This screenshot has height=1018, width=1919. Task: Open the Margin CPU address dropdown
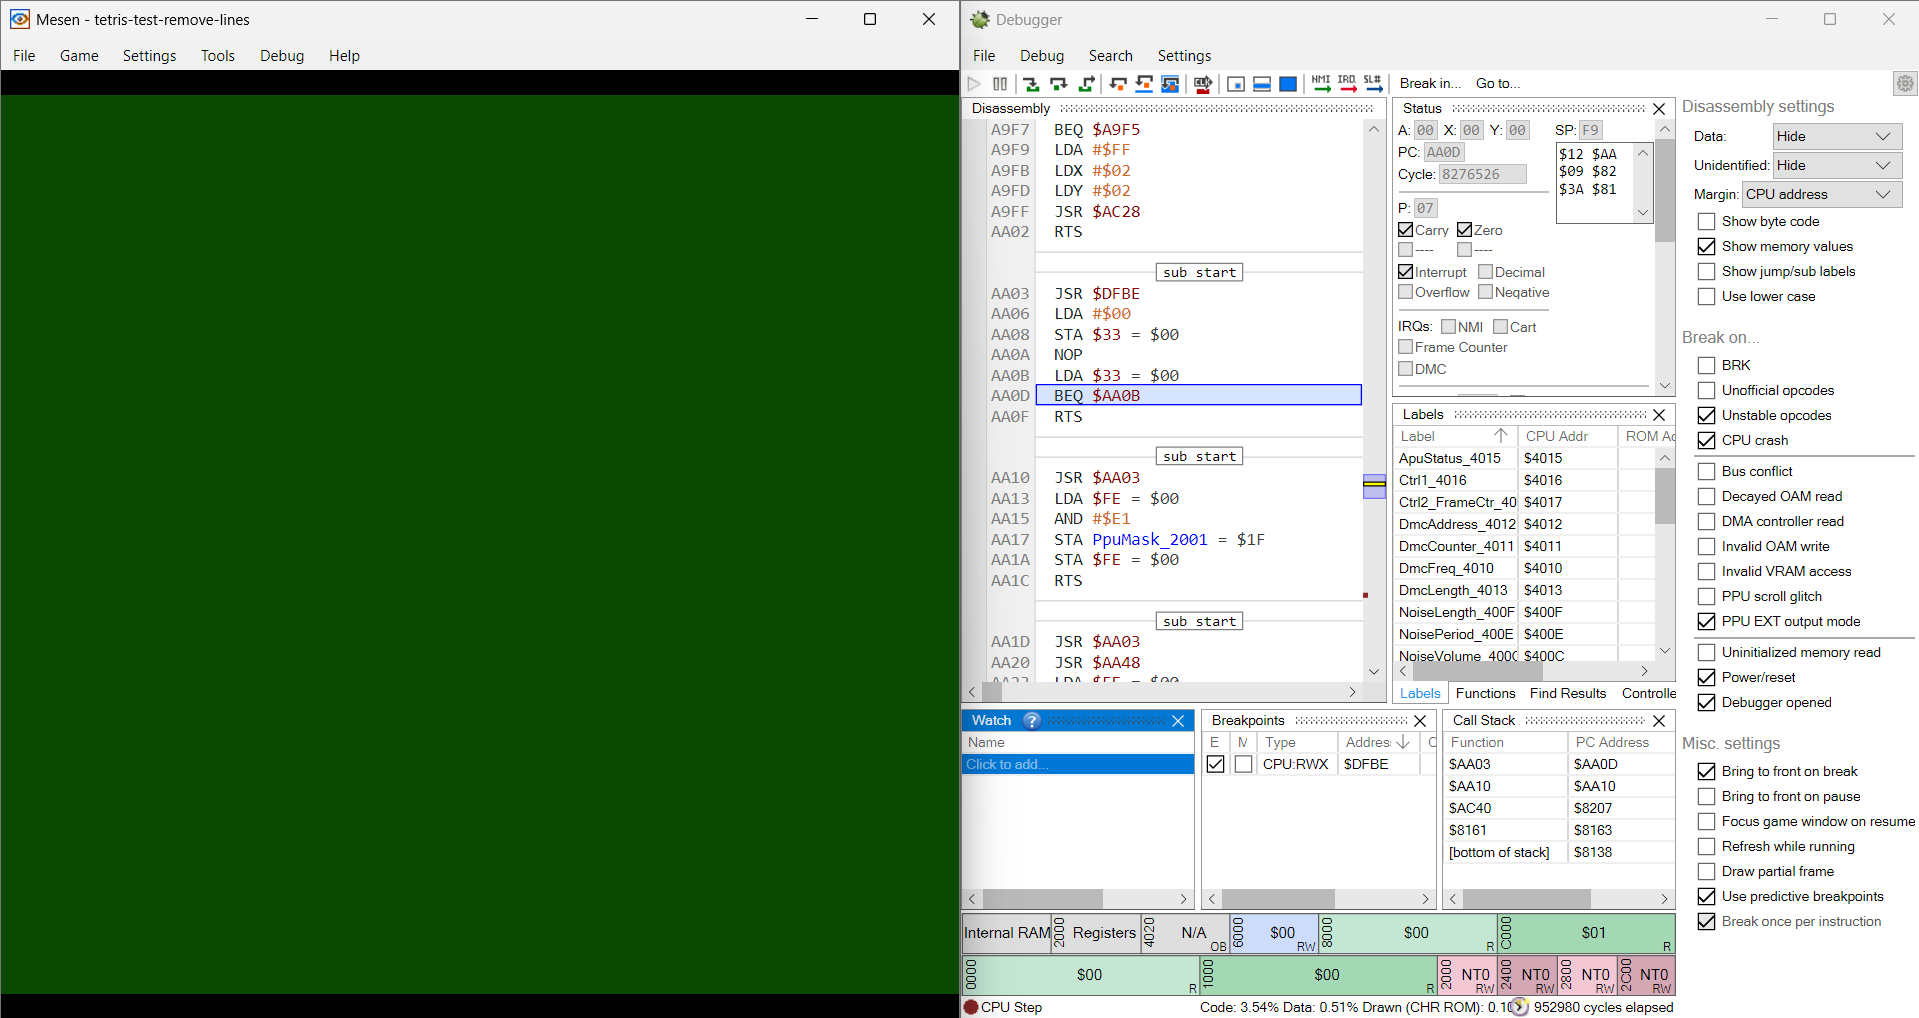coord(1822,194)
